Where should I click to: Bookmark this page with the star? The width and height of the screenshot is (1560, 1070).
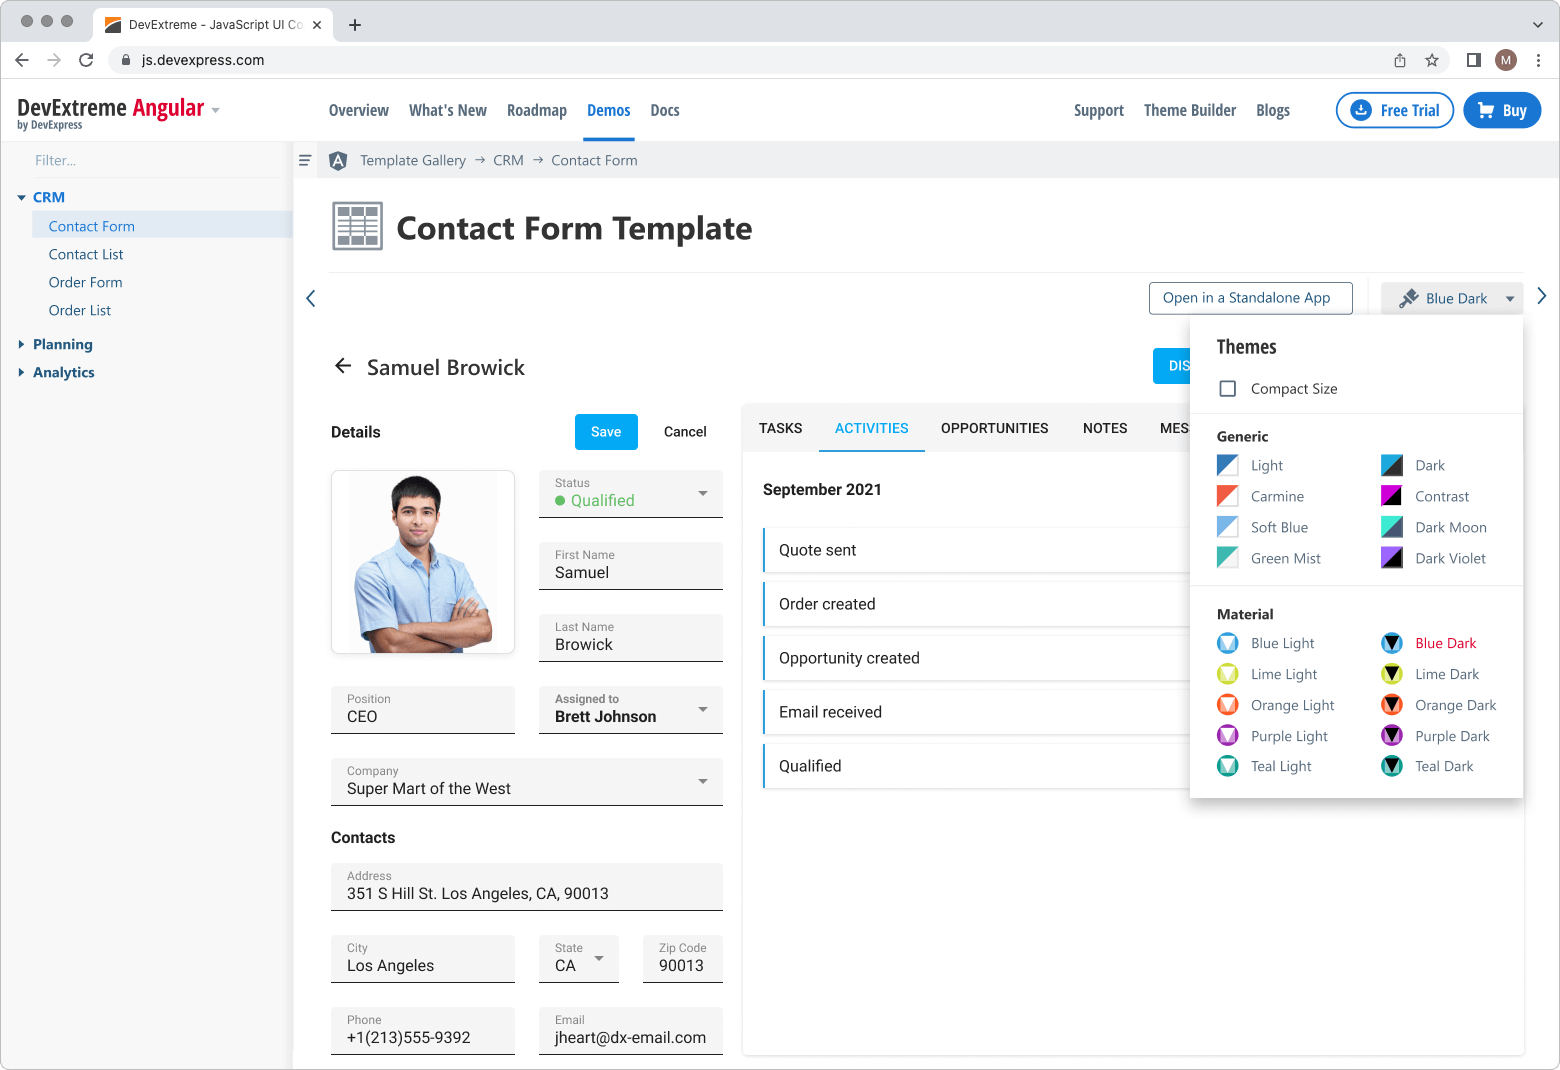coord(1432,60)
